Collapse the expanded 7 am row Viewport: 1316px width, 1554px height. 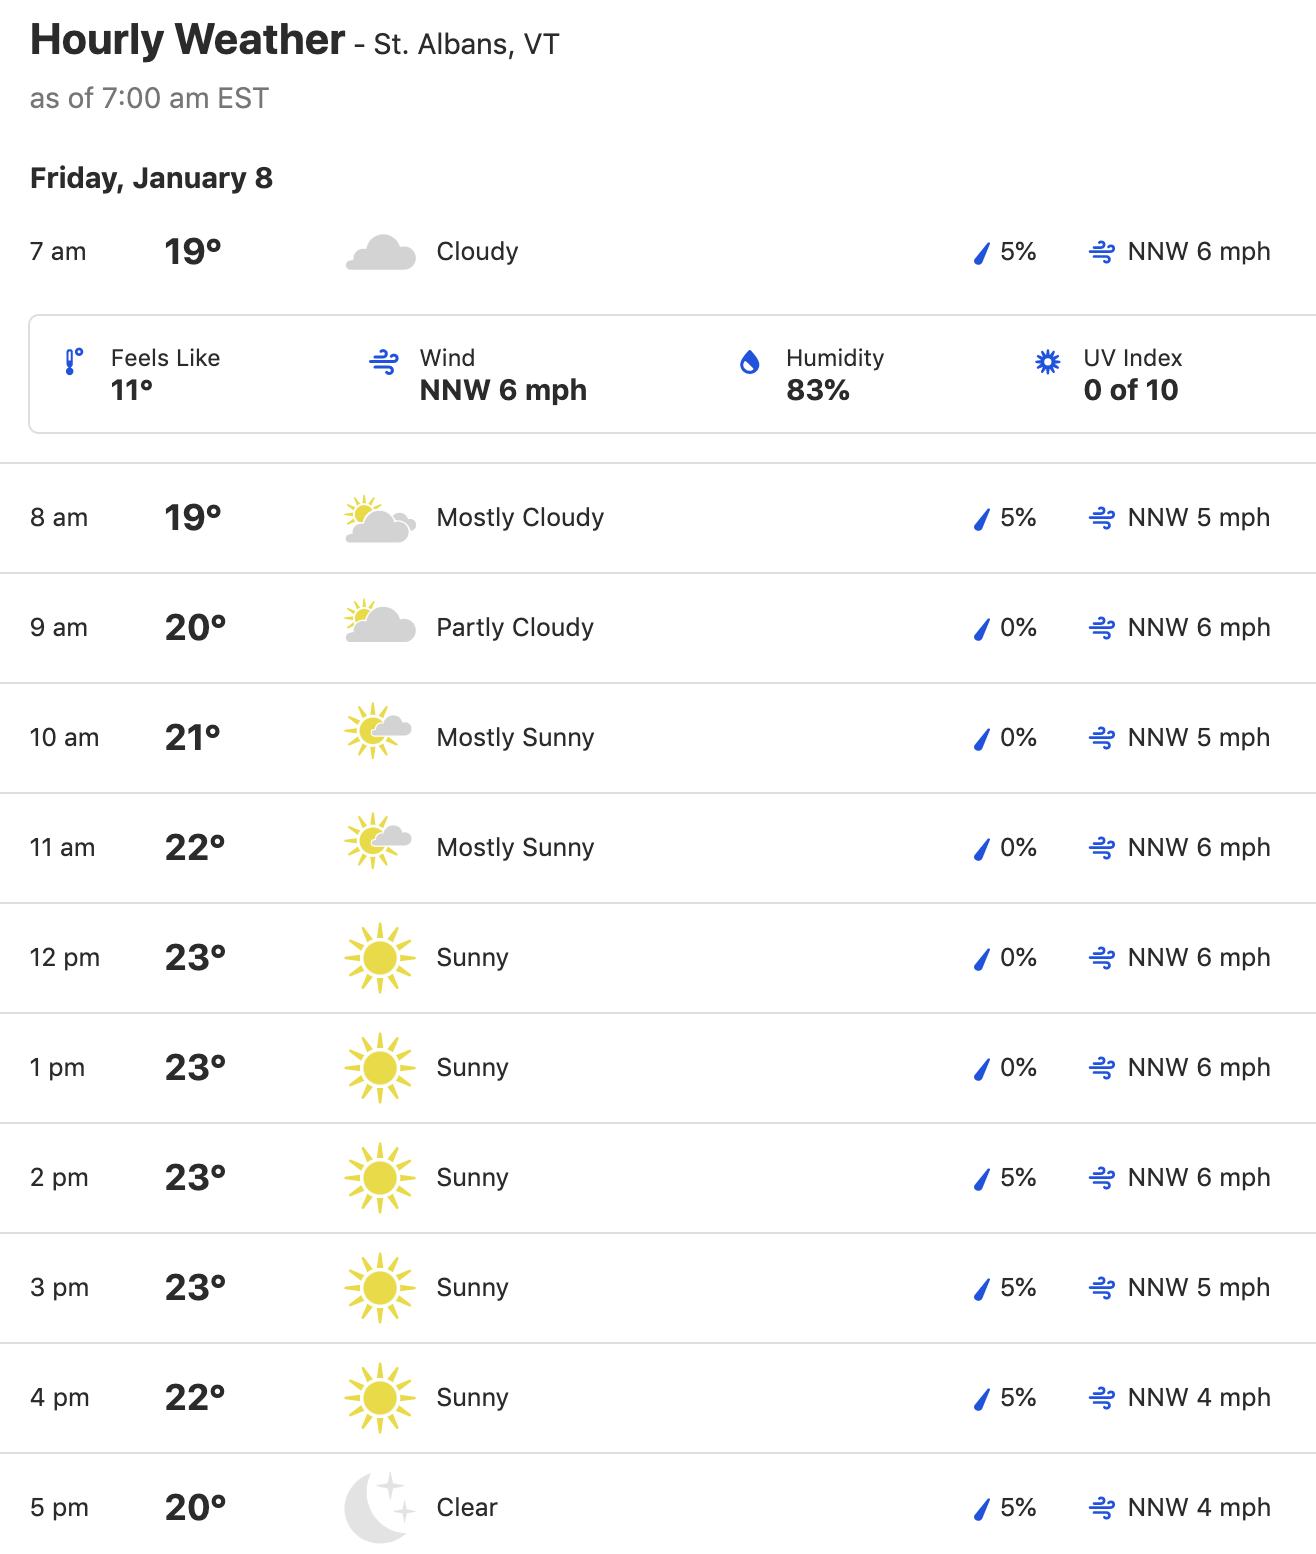pyautogui.click(x=658, y=252)
